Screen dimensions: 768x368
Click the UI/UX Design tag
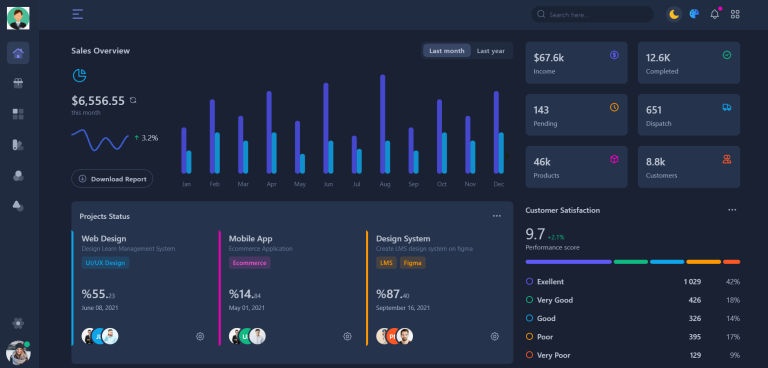click(x=105, y=263)
